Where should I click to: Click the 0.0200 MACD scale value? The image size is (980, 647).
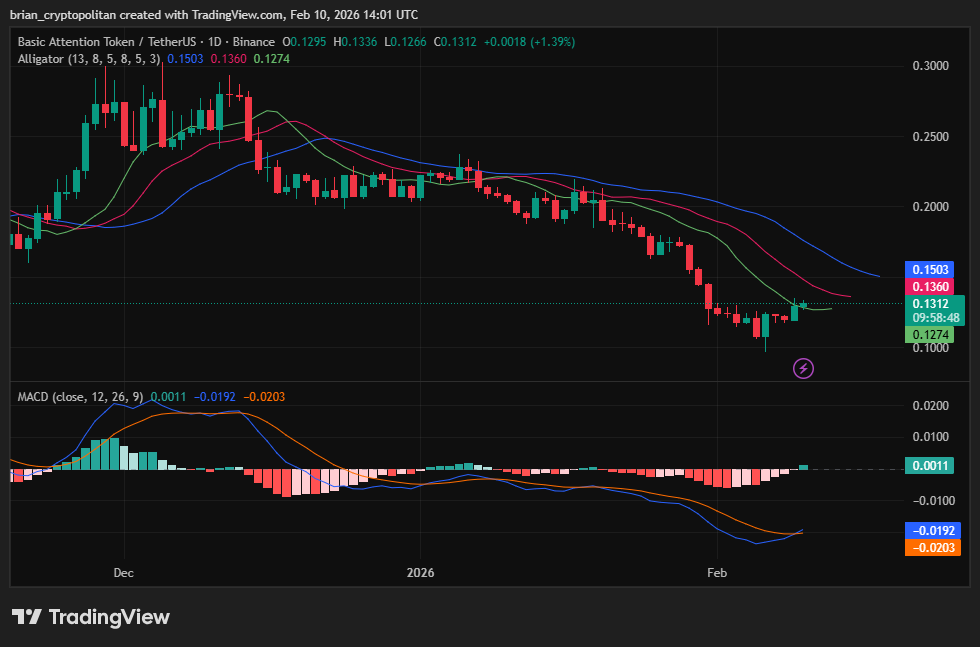931,406
